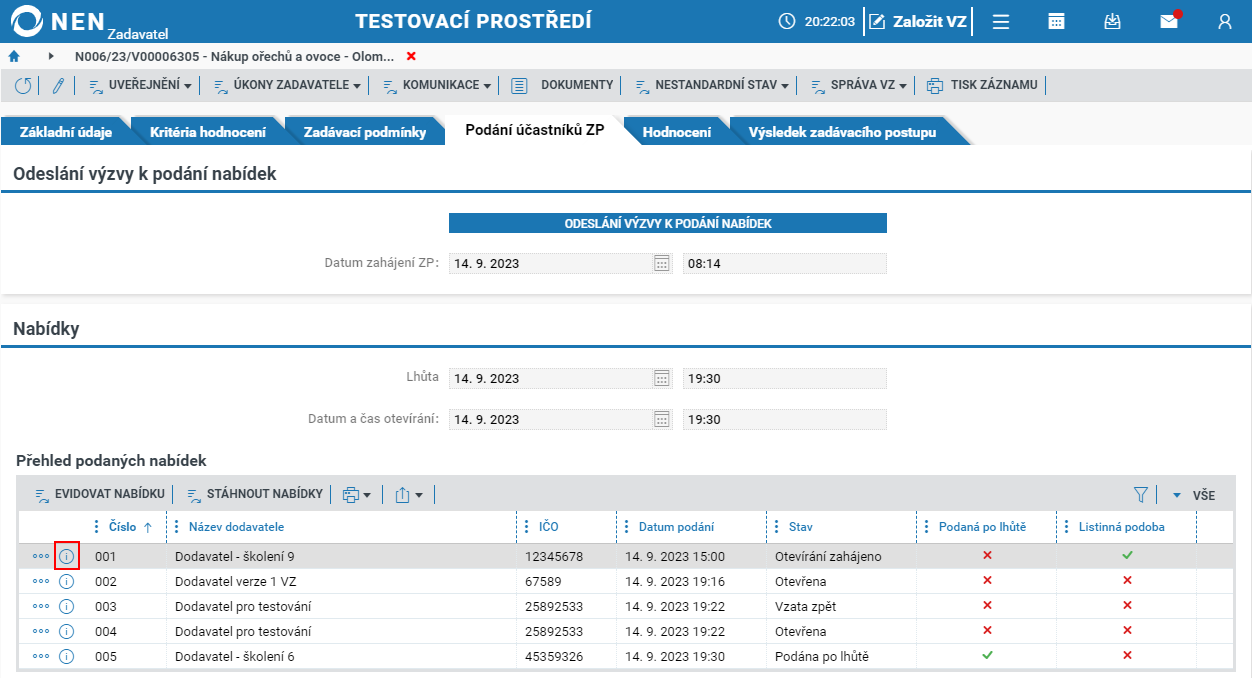Click Listinná podoba column header
The width and height of the screenshot is (1252, 678).
tap(1122, 527)
